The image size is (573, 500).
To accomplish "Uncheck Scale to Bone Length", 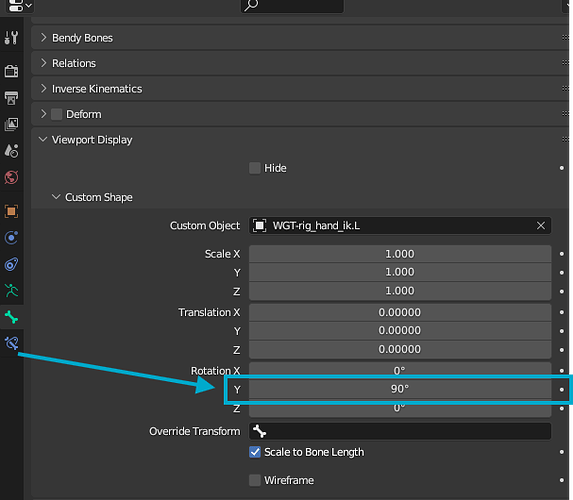I will pyautogui.click(x=255, y=452).
